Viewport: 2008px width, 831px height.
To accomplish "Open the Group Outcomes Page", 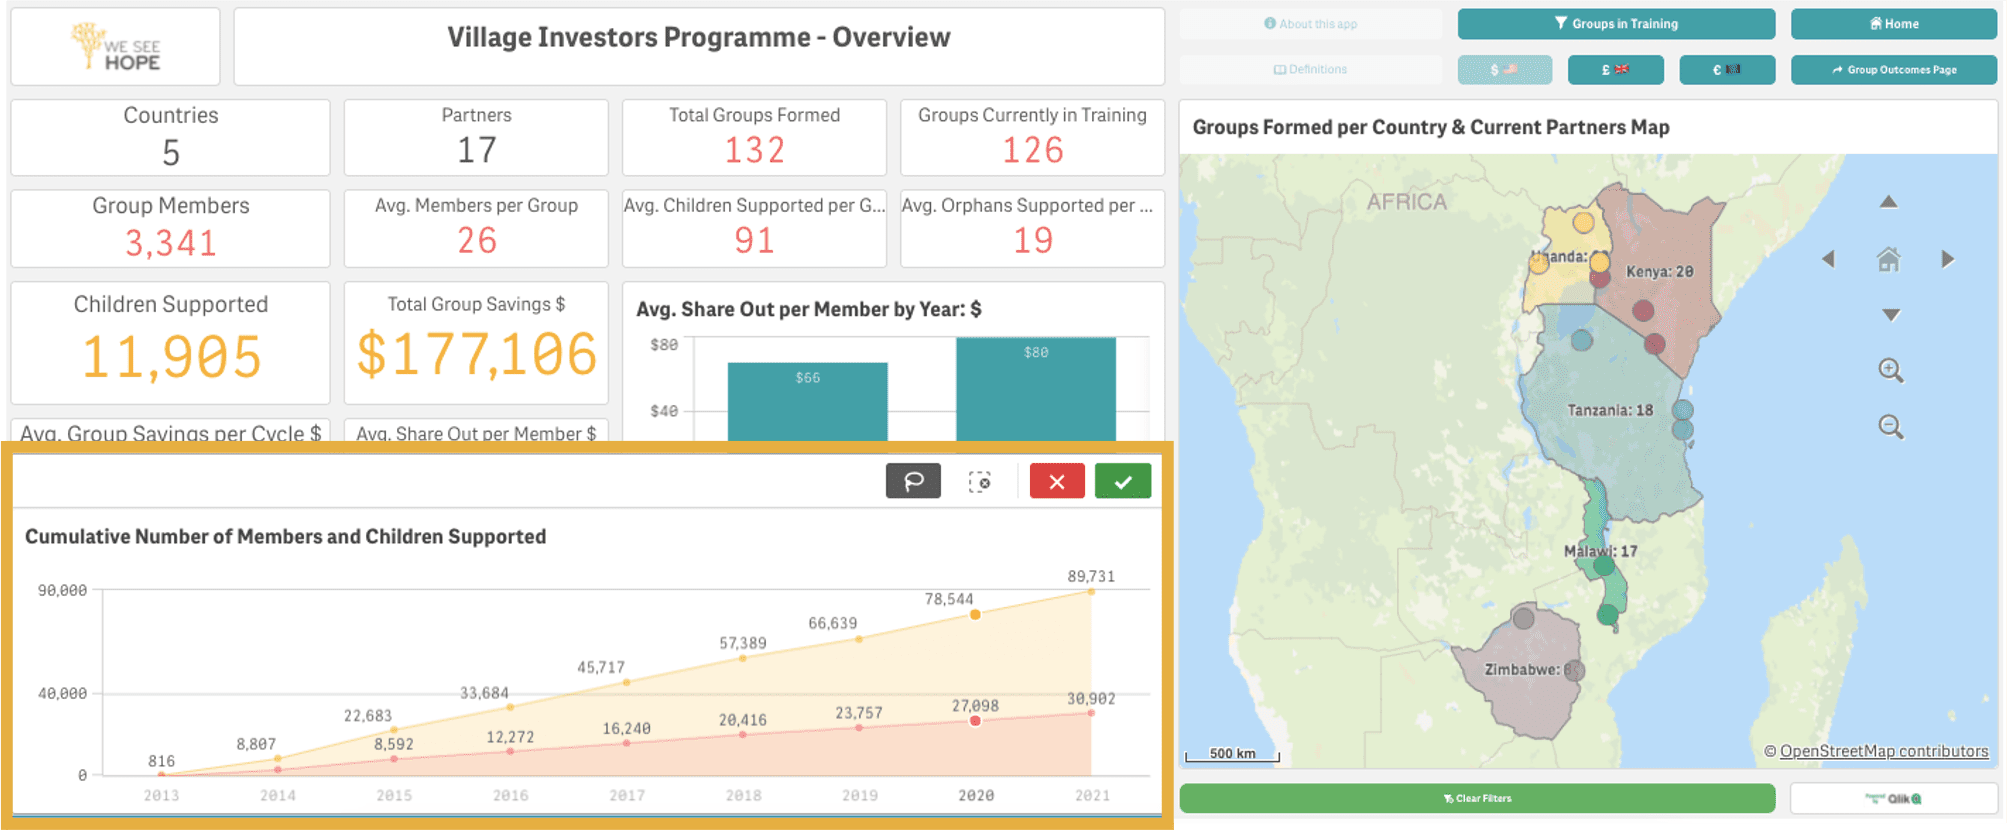I will (1893, 70).
